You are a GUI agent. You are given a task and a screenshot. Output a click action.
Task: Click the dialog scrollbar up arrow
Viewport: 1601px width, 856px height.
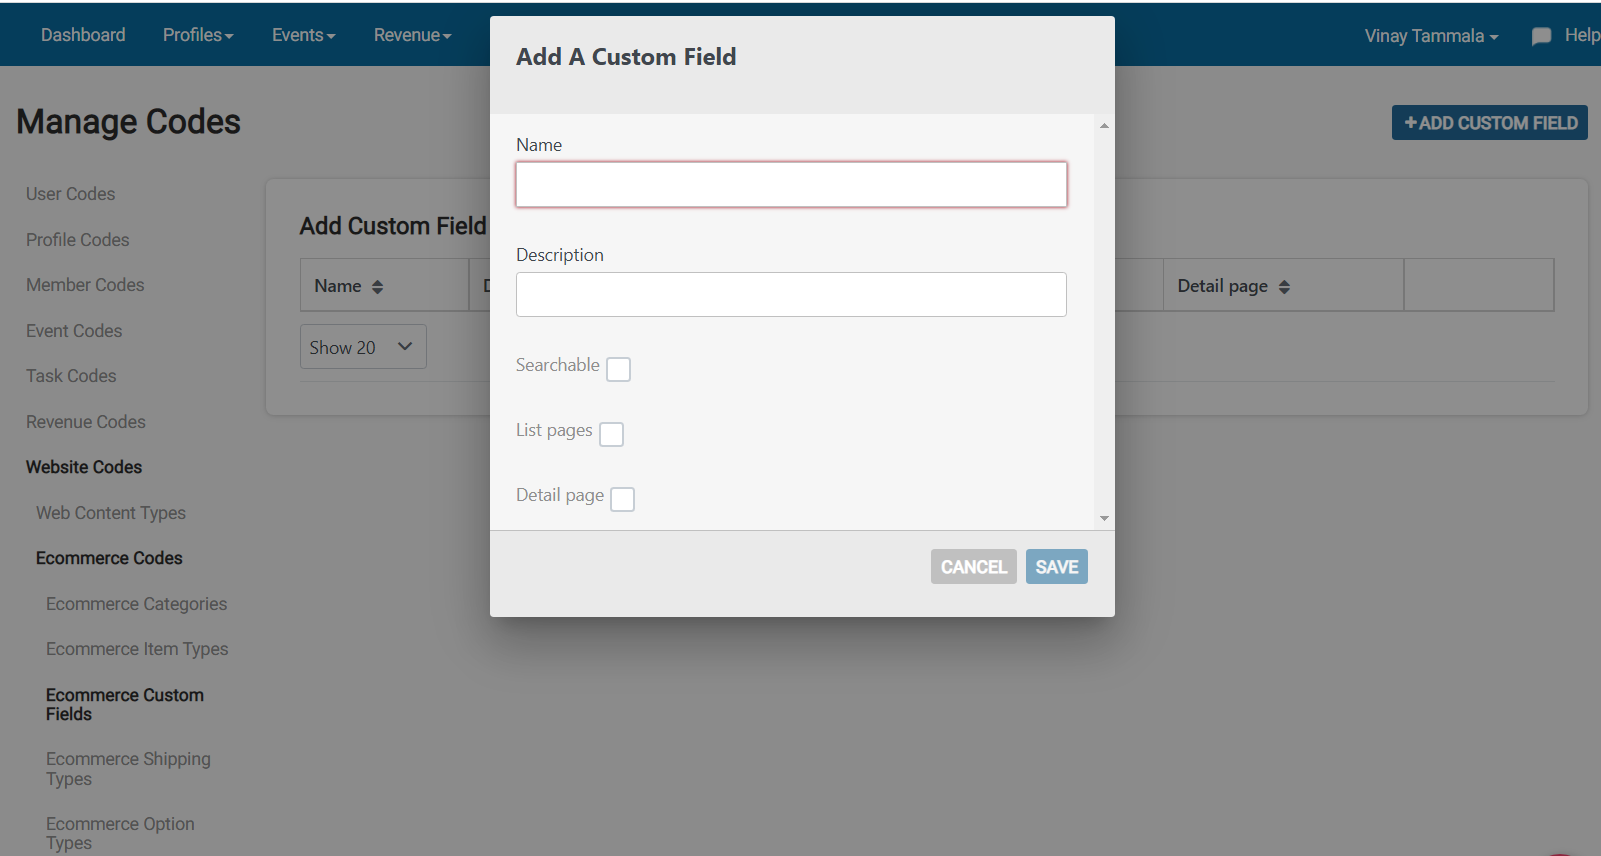click(1104, 126)
